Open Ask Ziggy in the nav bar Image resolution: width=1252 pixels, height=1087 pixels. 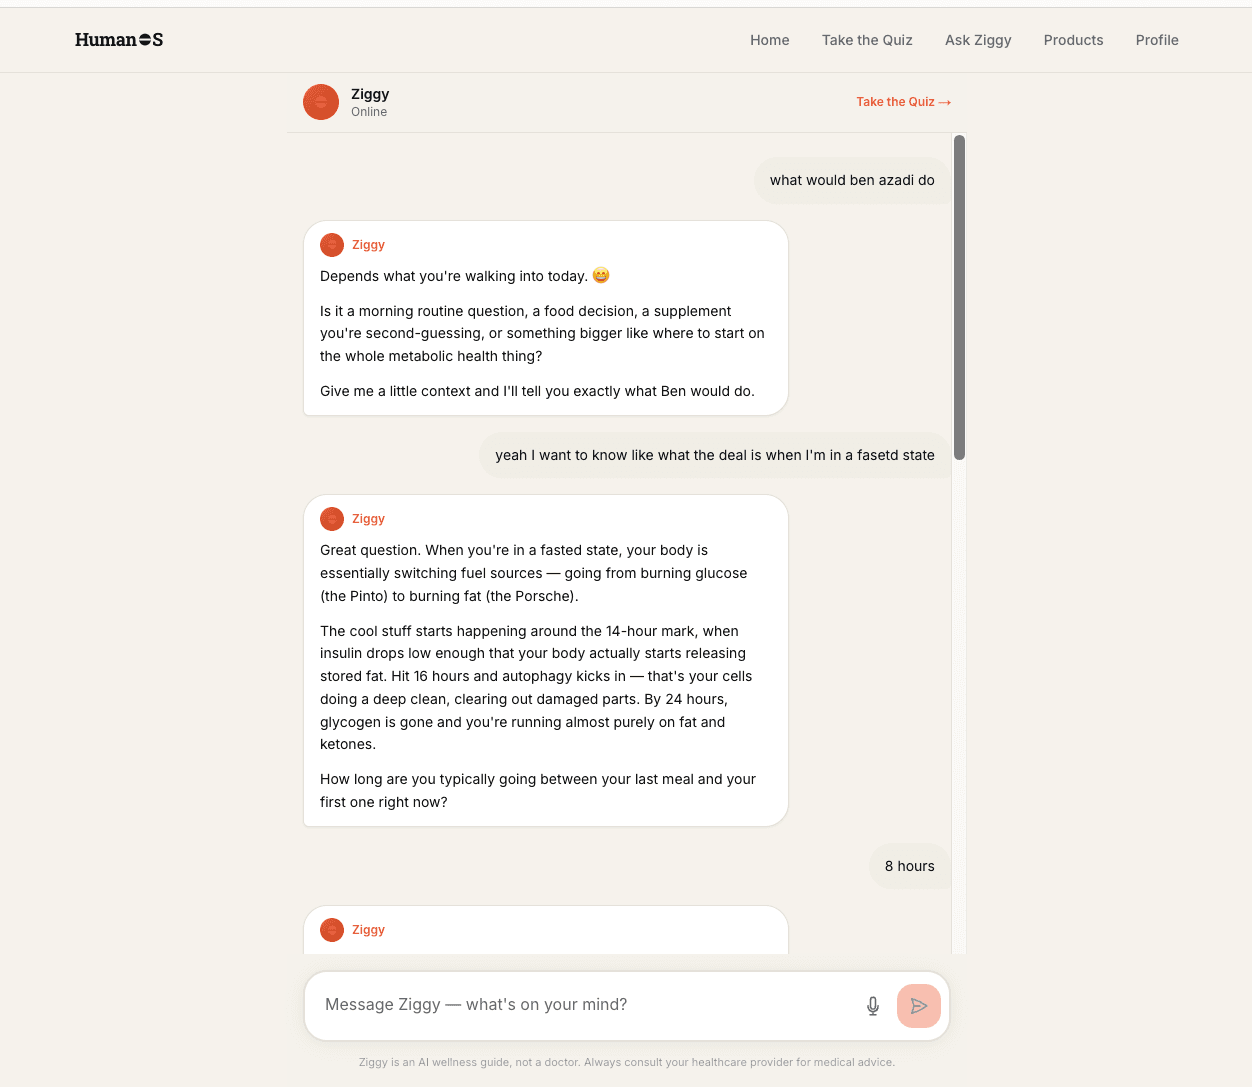tap(978, 40)
